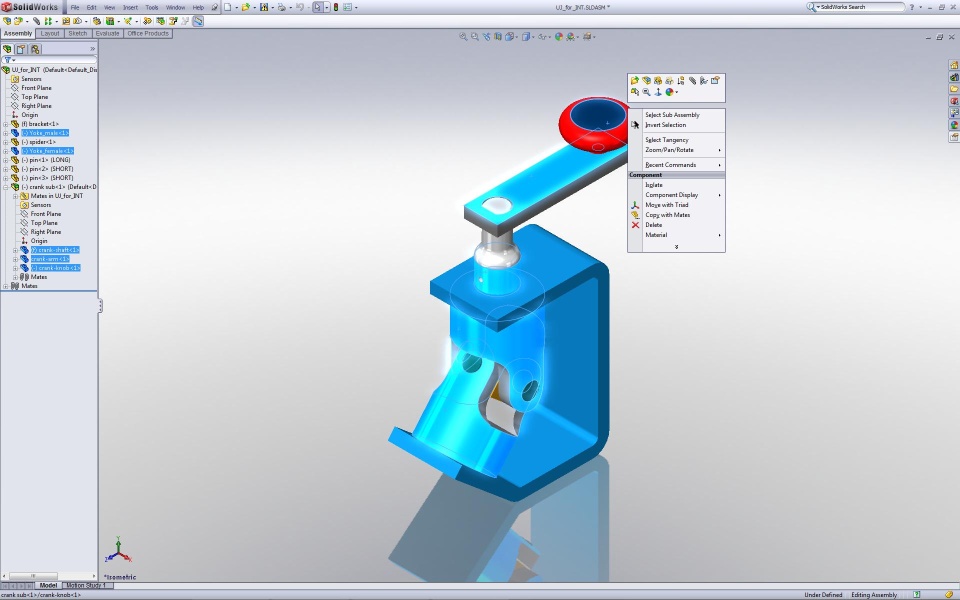Open the Tools menu
The height and width of the screenshot is (600, 960).
point(152,7)
